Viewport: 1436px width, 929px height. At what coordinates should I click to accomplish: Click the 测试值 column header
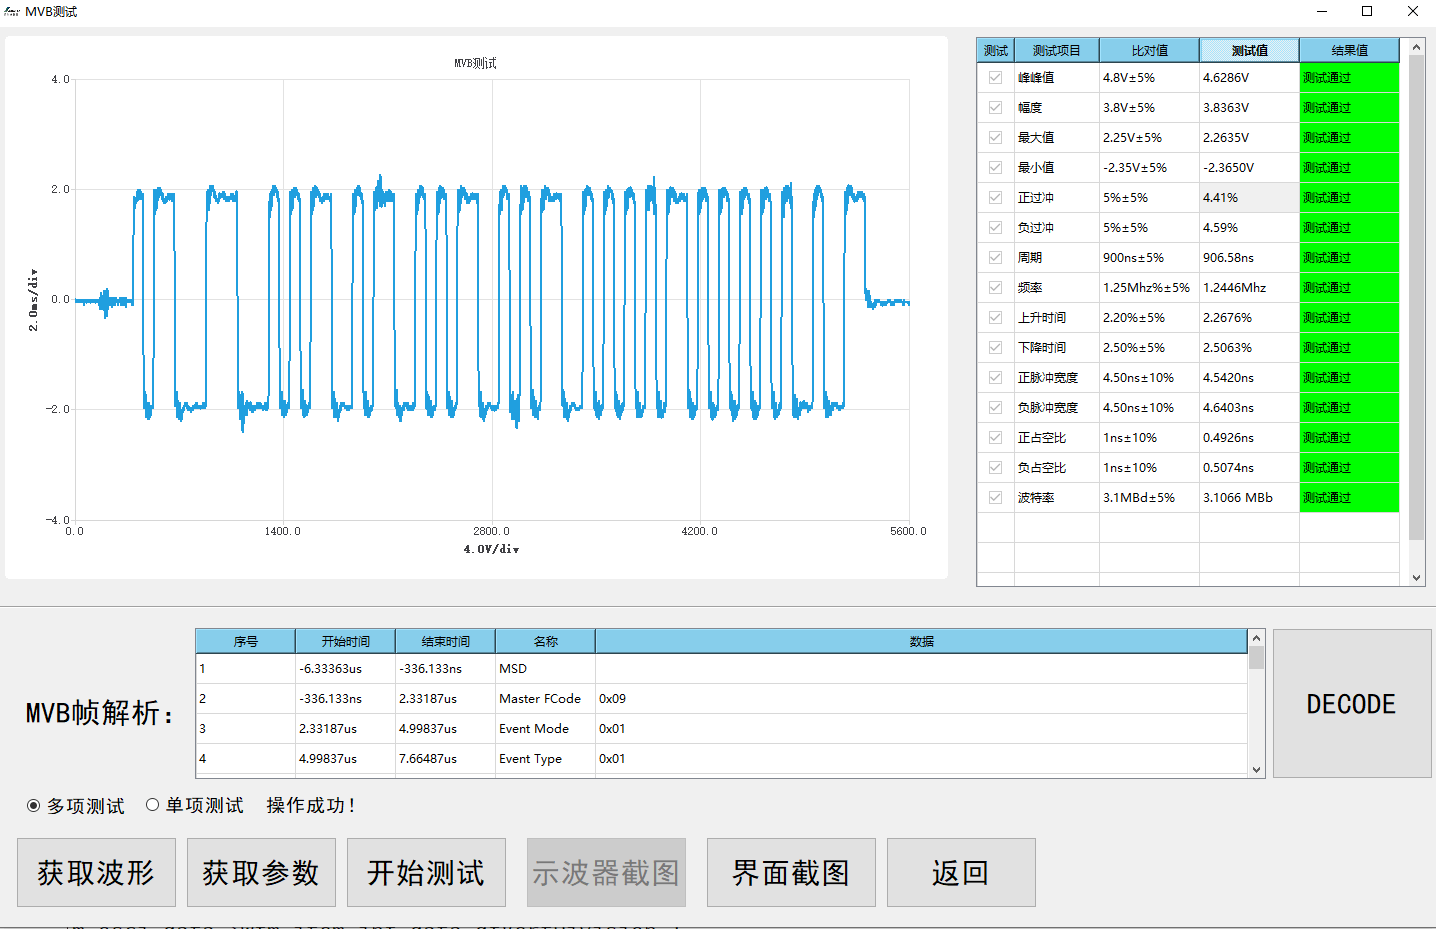click(1249, 50)
